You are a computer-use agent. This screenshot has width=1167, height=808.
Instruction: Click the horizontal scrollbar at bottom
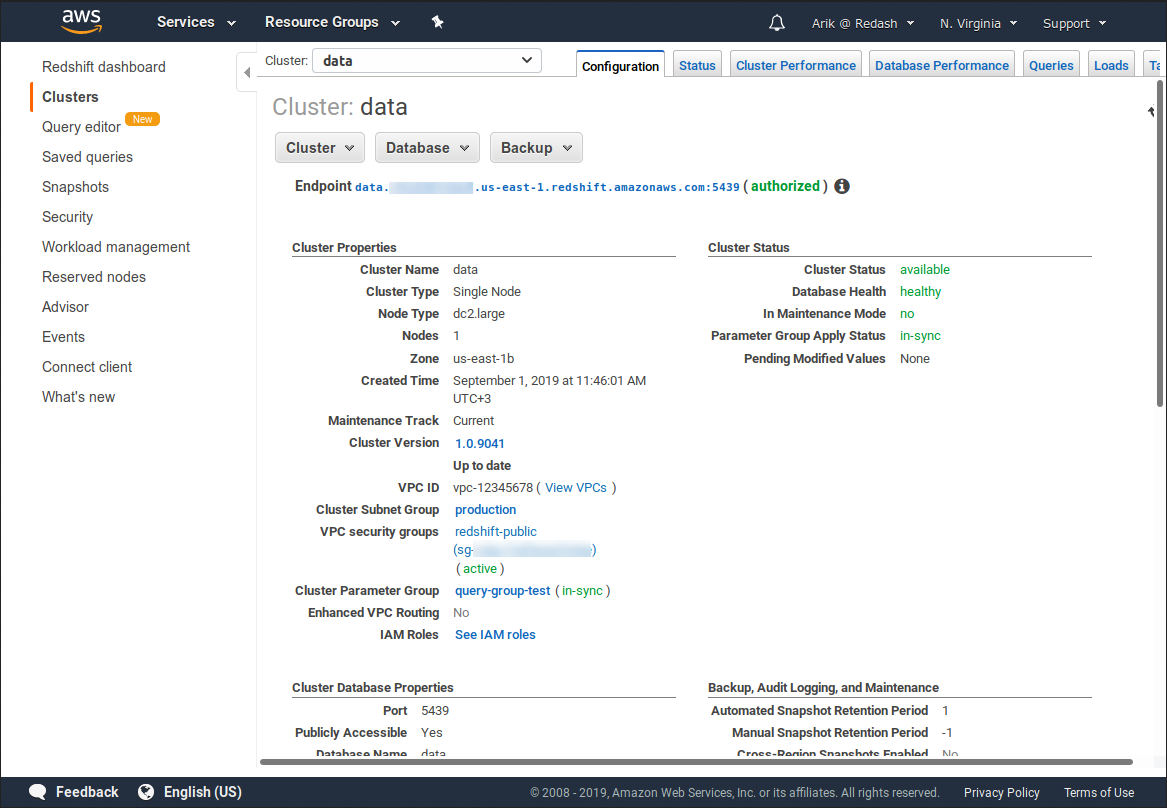pos(696,762)
